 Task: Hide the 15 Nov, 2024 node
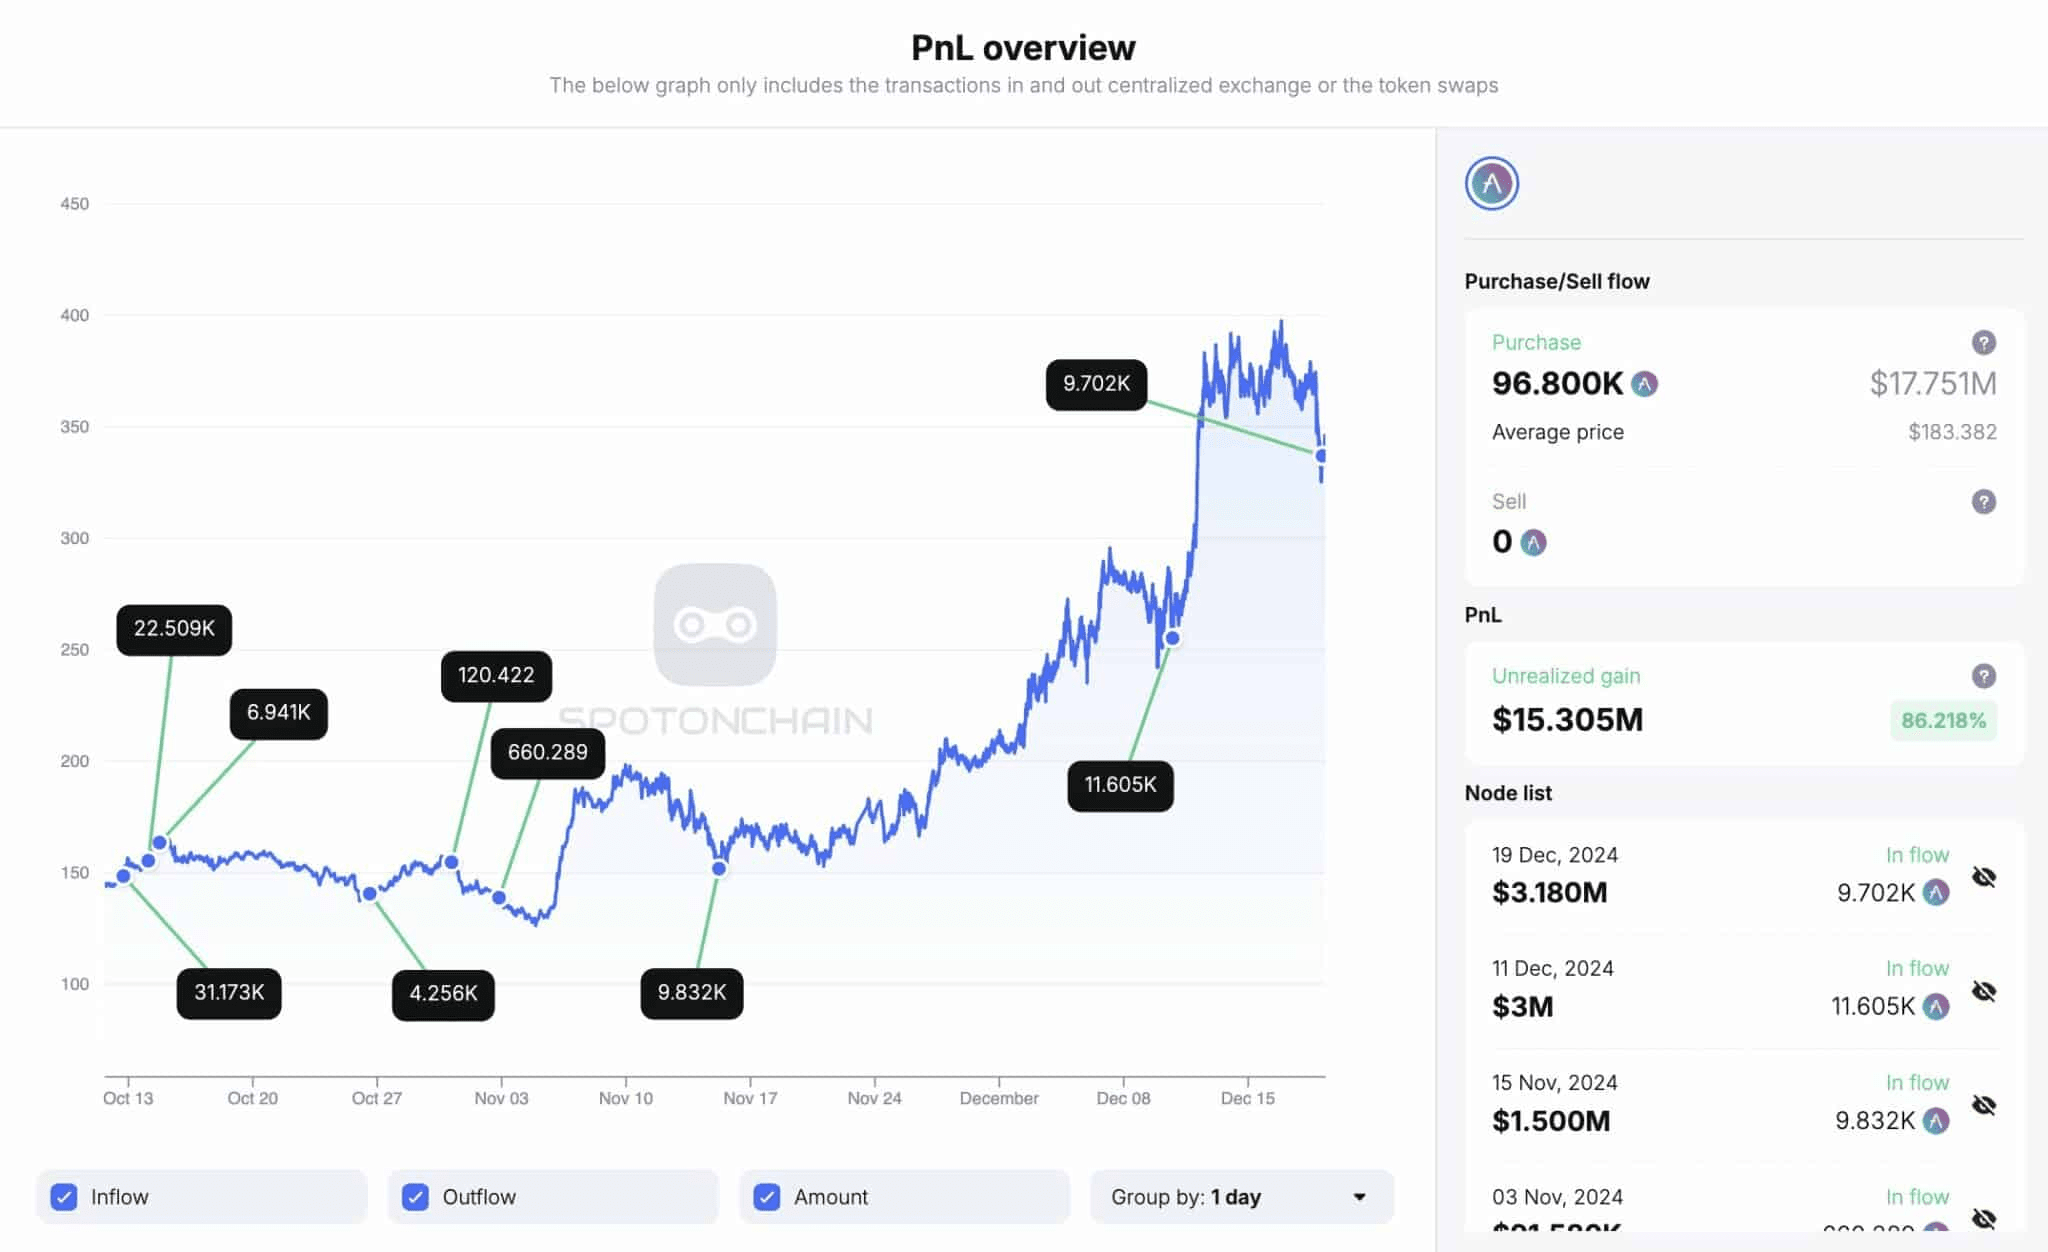pos(1983,1106)
